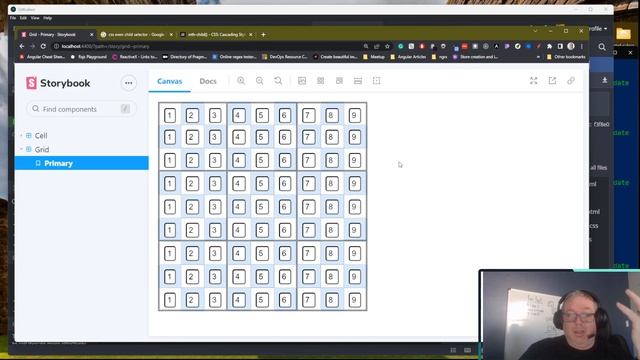Open the Chrome profile avatar
The width and height of the screenshot is (640, 360).
pyautogui.click(x=571, y=47)
